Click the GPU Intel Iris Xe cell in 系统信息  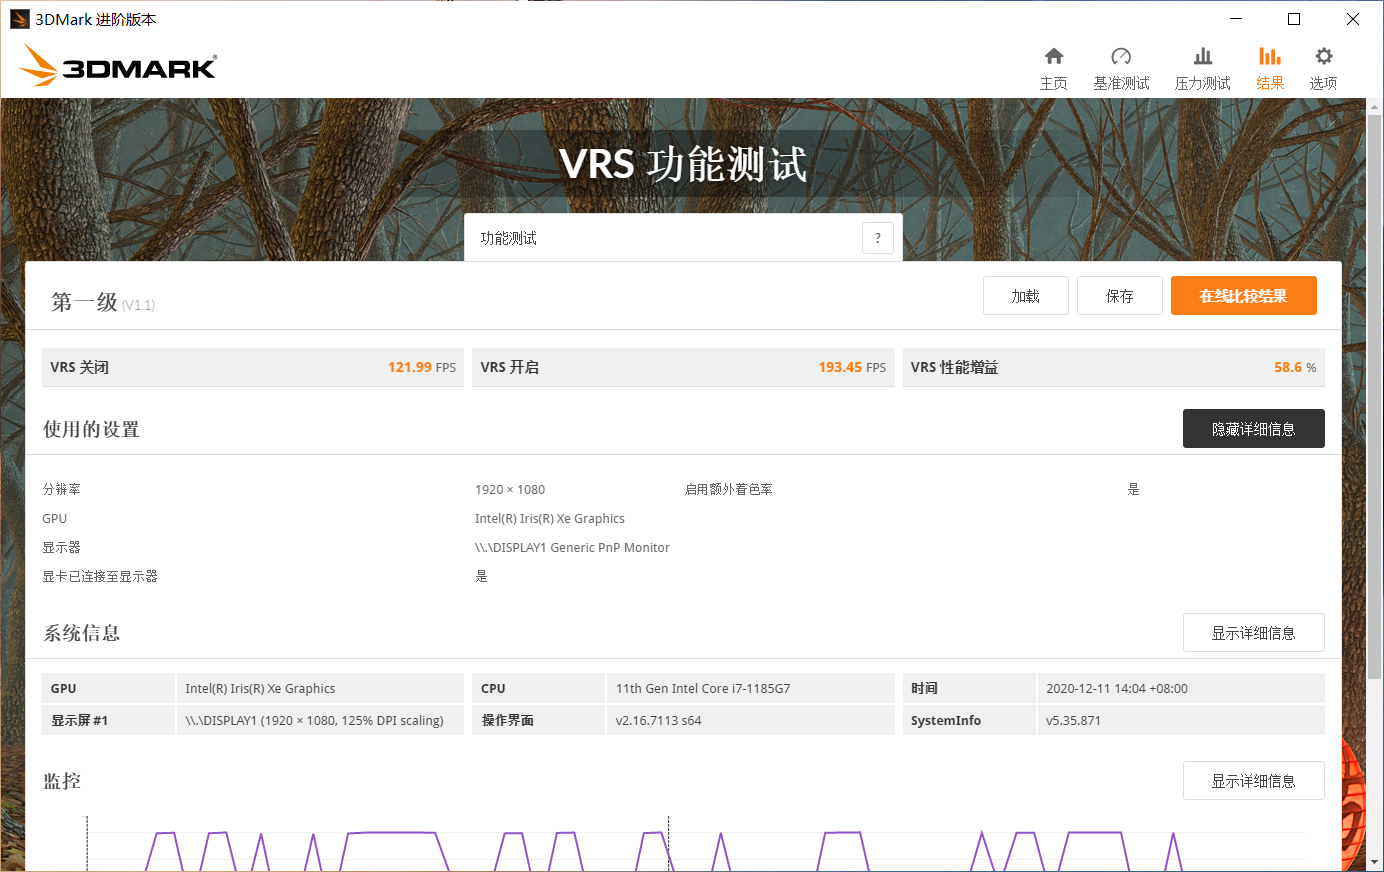[x=320, y=688]
